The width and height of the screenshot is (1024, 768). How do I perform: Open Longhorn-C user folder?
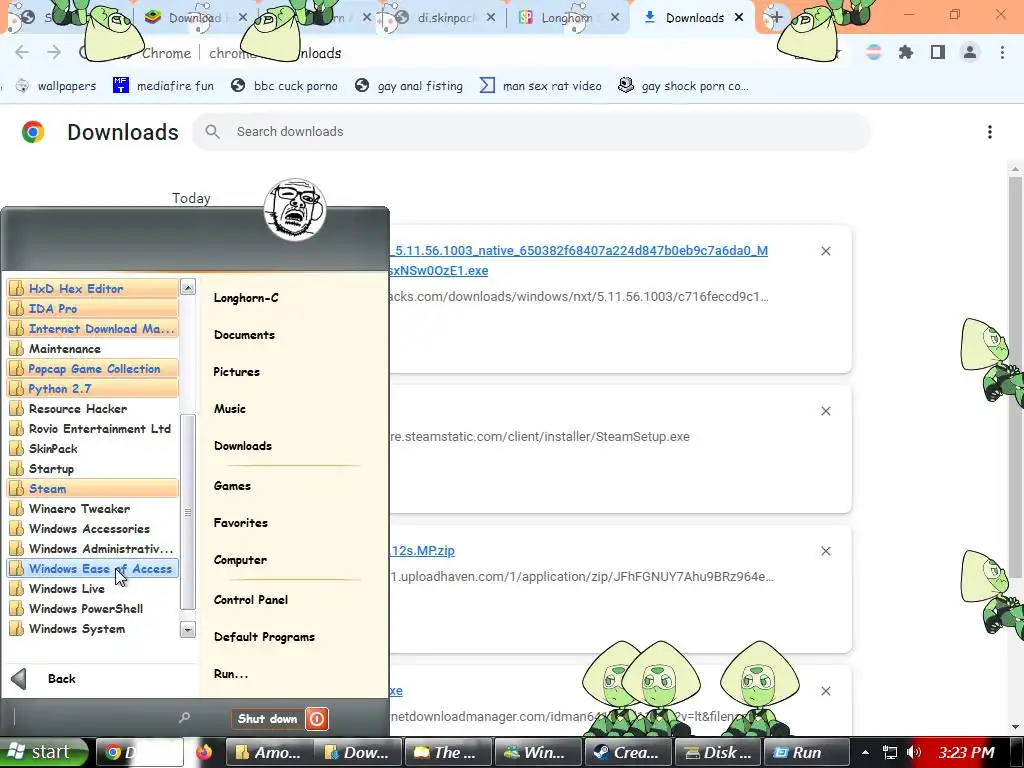(246, 298)
